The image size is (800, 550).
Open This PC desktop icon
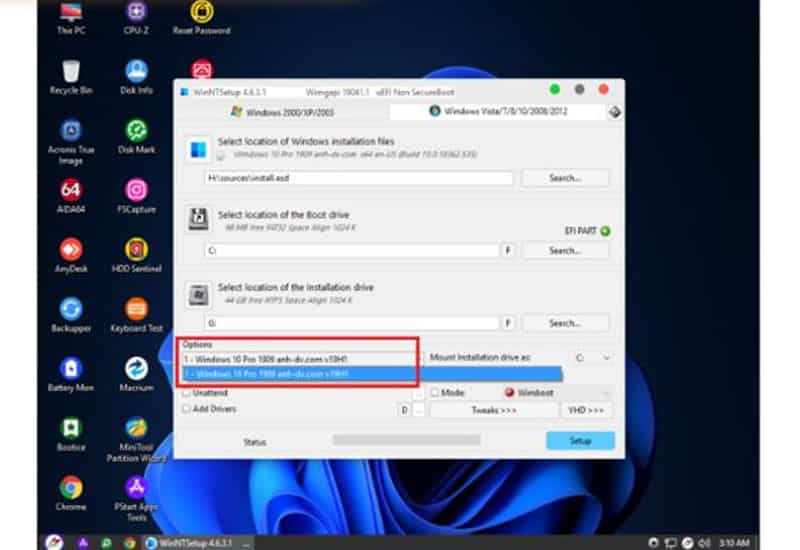click(x=71, y=18)
